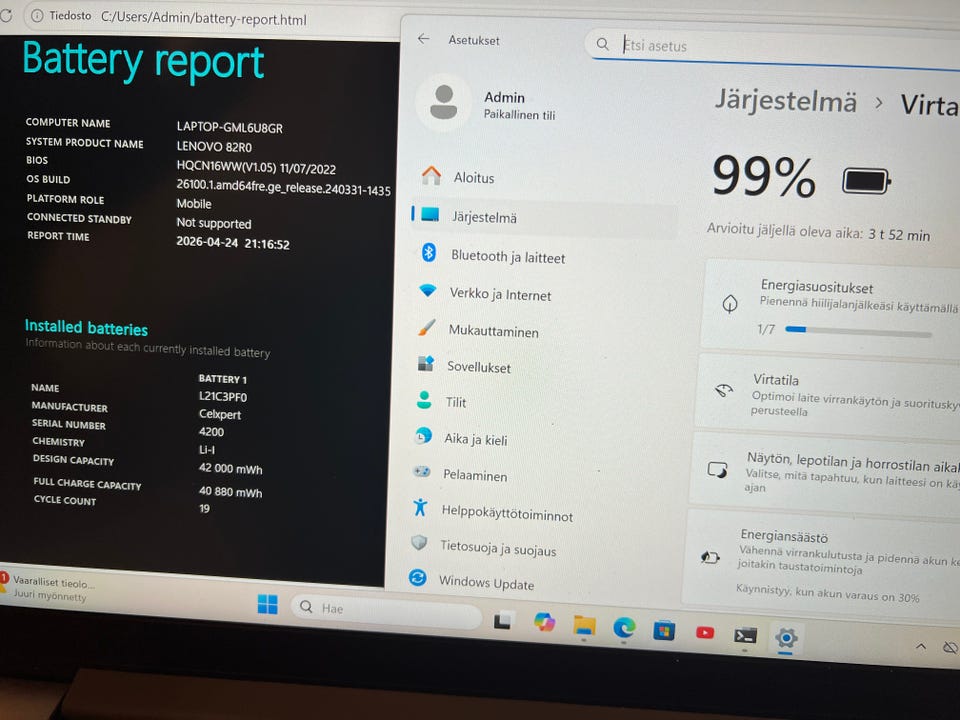Open Microsoft Store from taskbar
This screenshot has width=960, height=720.
point(664,630)
